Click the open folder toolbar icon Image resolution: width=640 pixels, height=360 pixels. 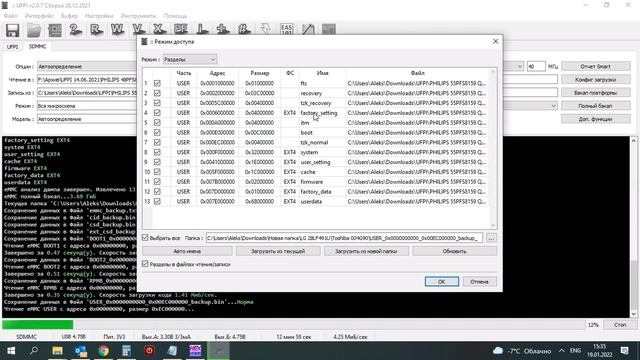pos(34,30)
